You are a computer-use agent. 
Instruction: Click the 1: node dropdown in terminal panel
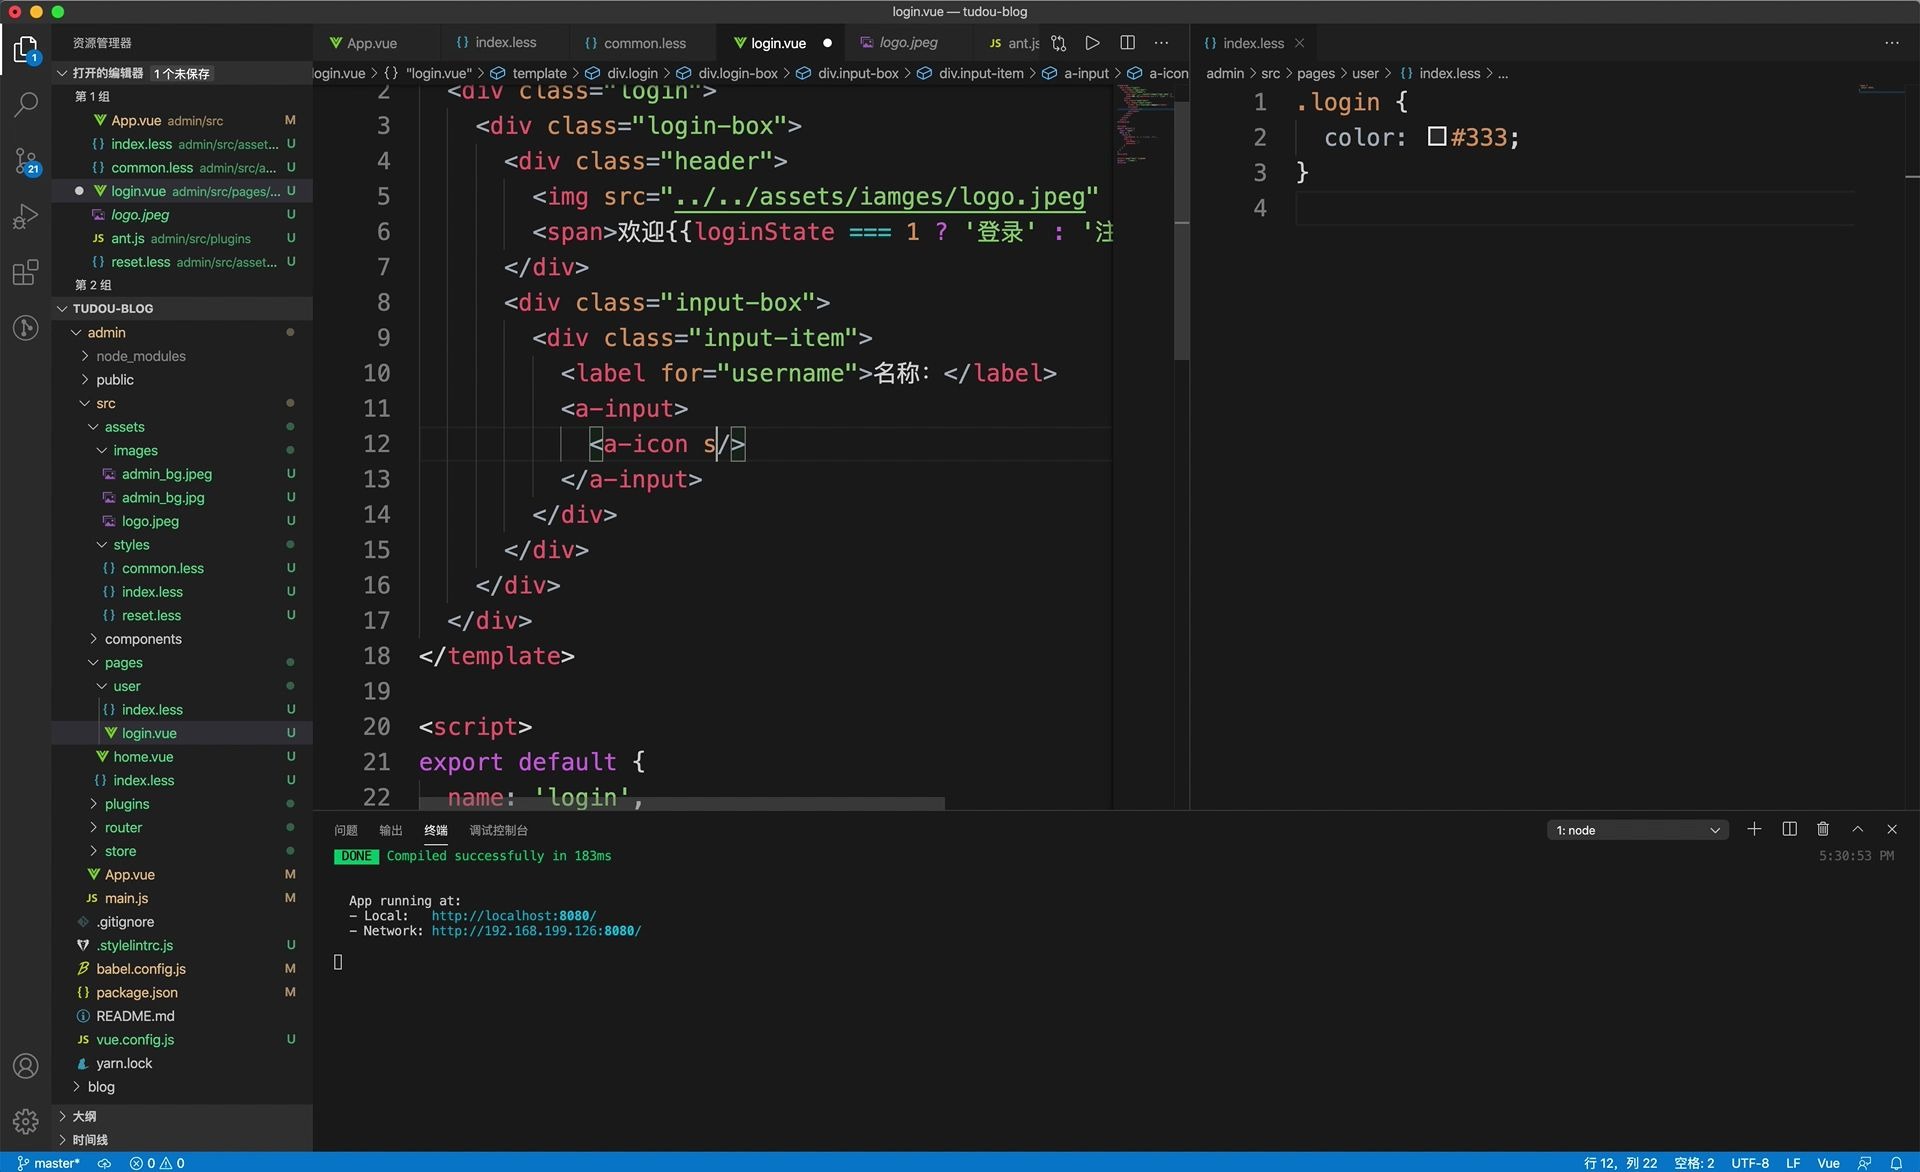[1635, 829]
